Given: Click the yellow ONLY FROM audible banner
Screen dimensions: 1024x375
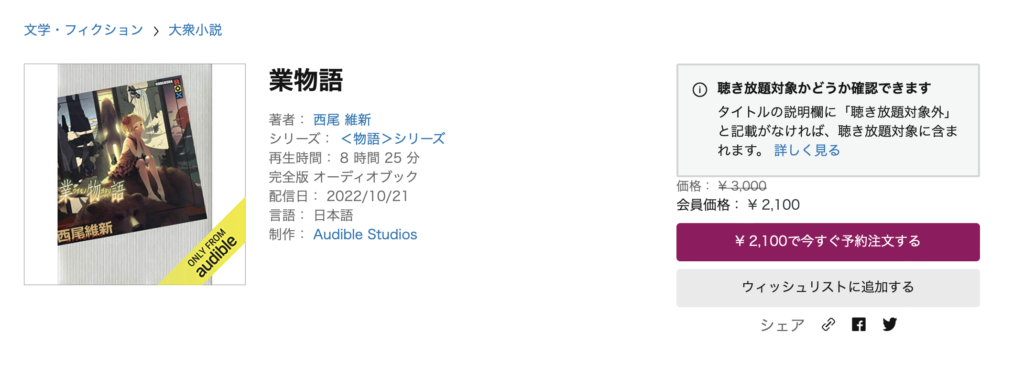Looking at the screenshot, I should (209, 247).
